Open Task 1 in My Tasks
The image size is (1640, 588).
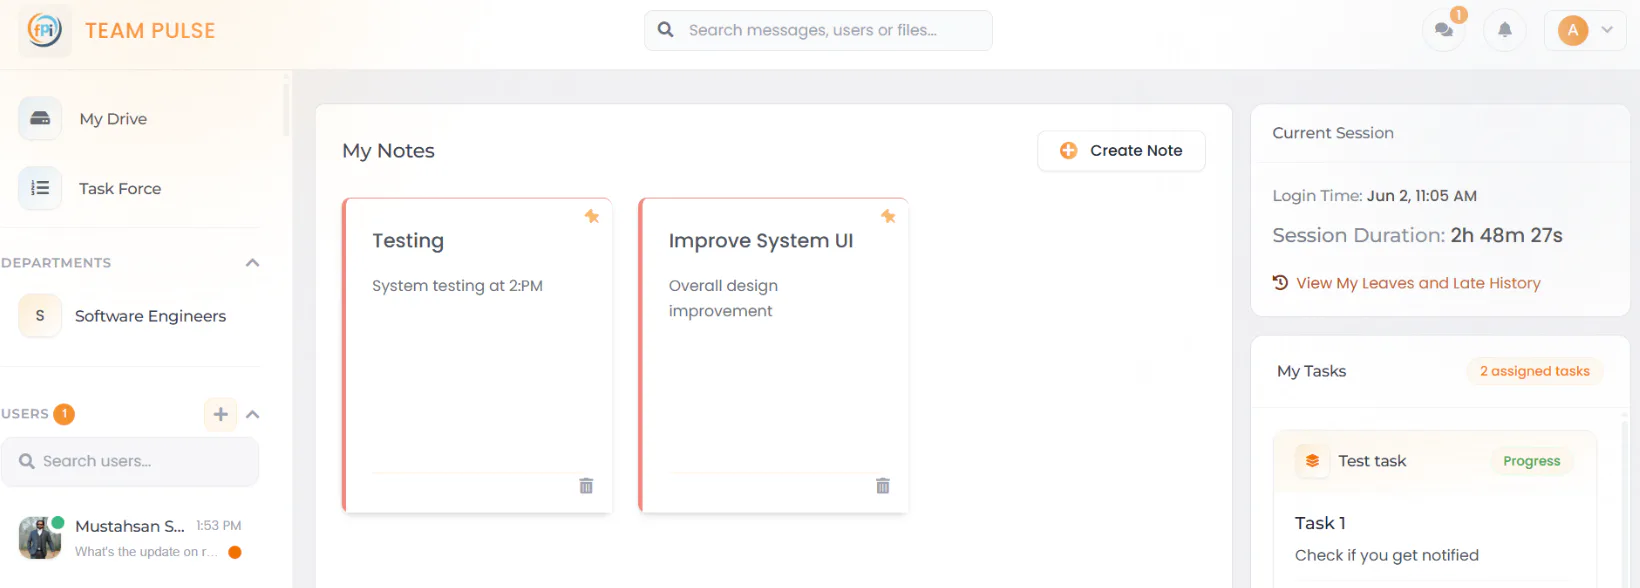point(1320,523)
